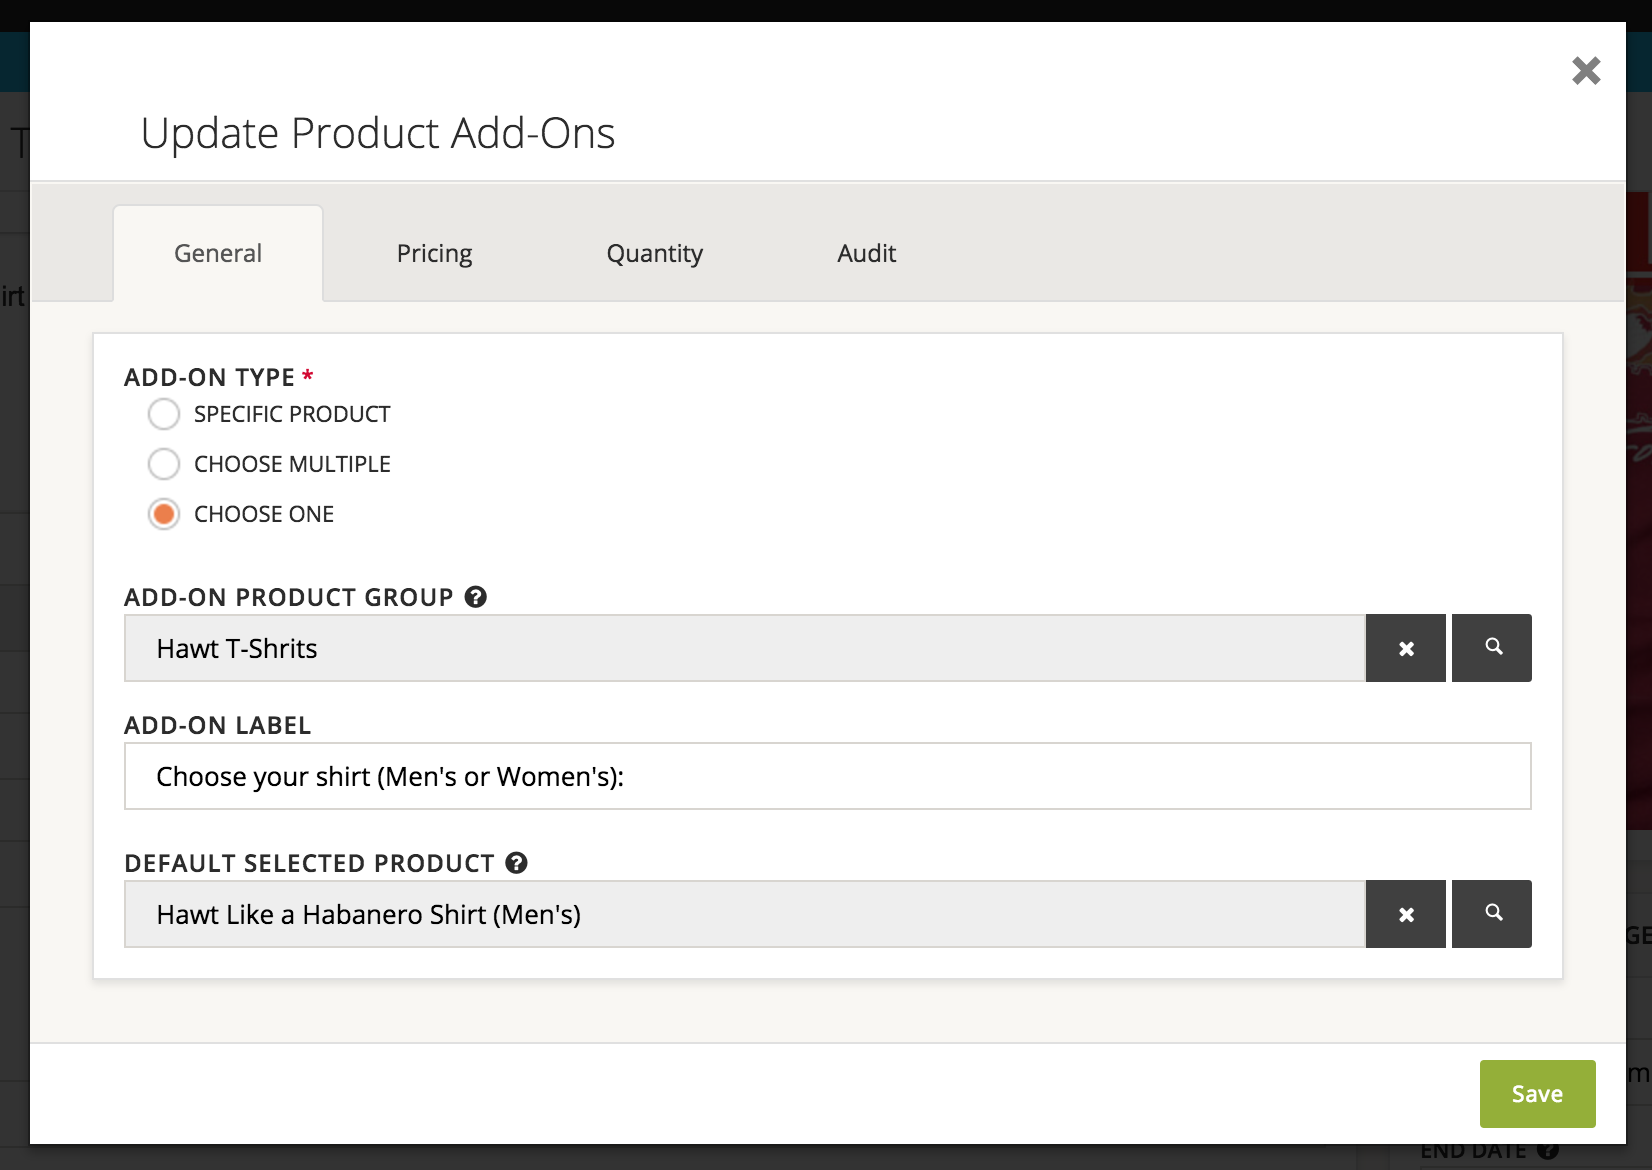Click the Update Product Add-Ons title
The image size is (1652, 1170).
point(380,131)
